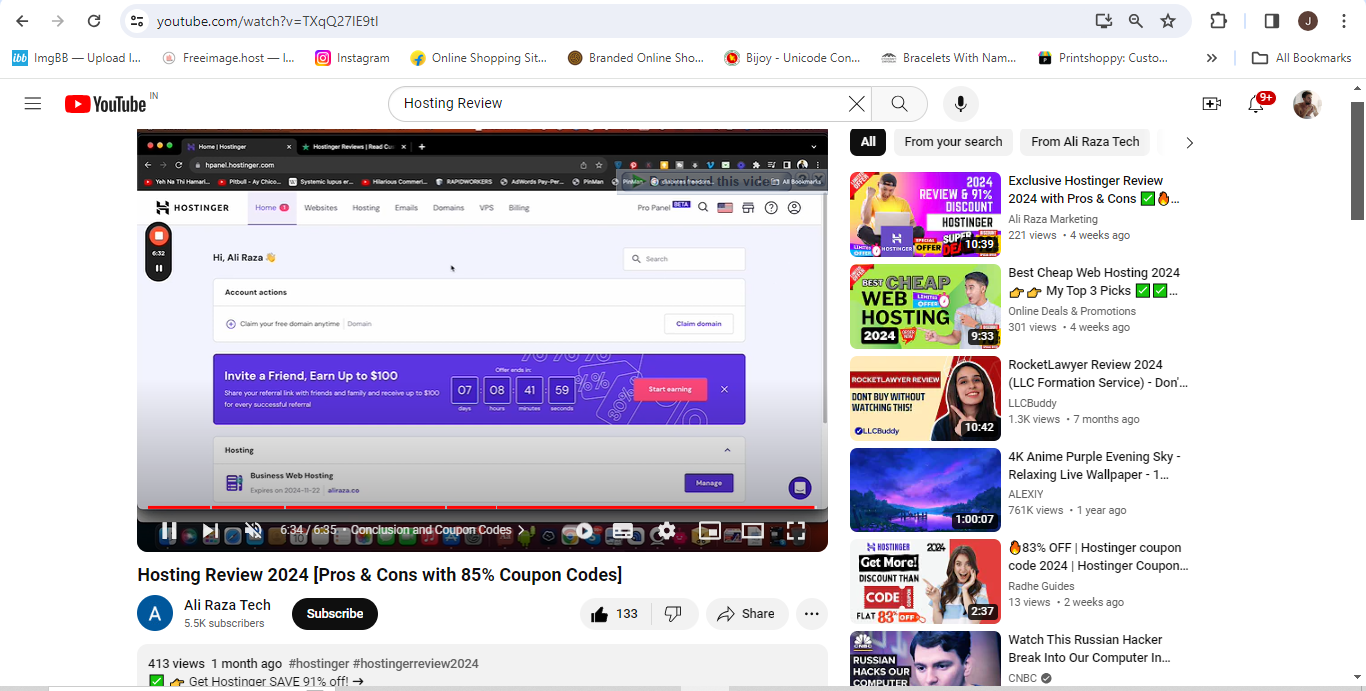Open Ali Raza Tech channel name link
Viewport: 1366px width, 691px height.
click(227, 605)
